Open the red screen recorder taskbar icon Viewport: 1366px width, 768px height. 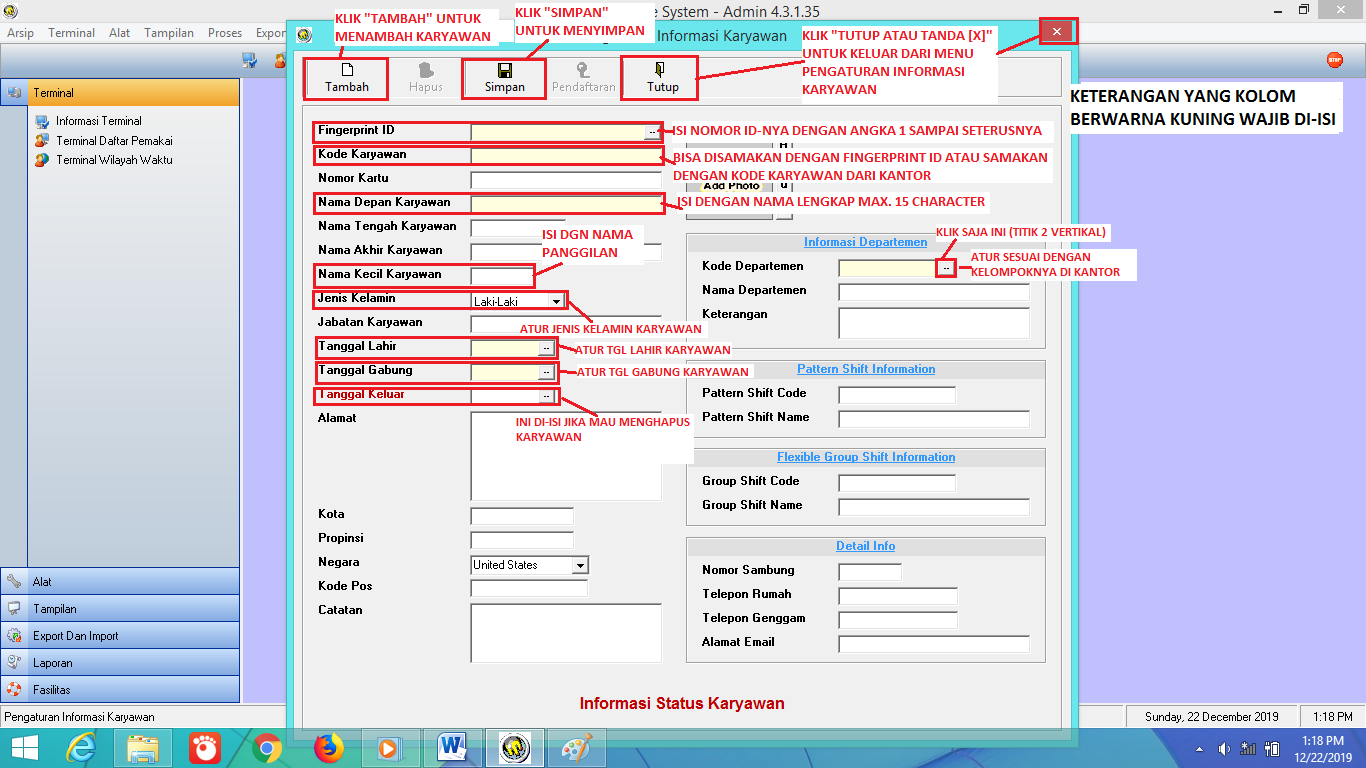pos(205,747)
